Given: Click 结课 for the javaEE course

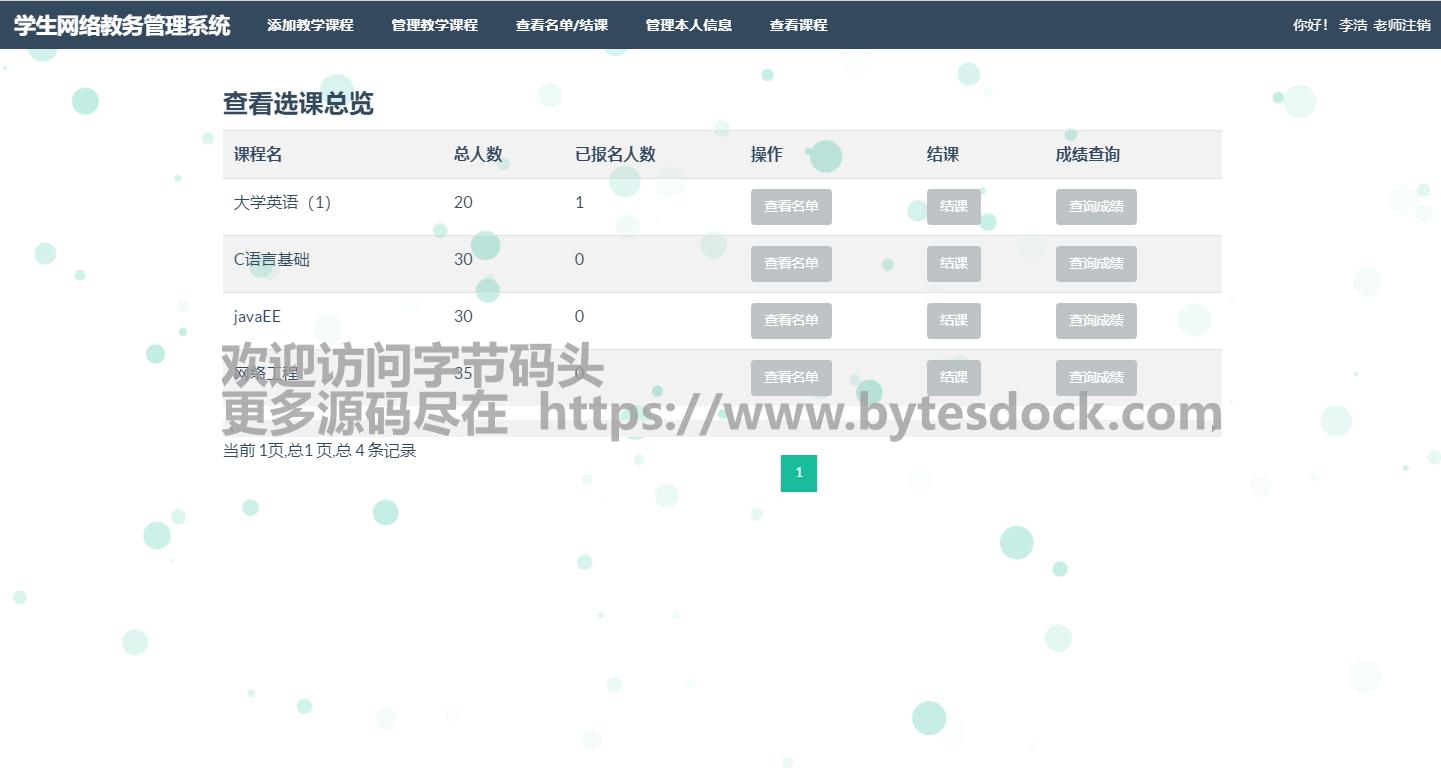Looking at the screenshot, I should [x=953, y=321].
